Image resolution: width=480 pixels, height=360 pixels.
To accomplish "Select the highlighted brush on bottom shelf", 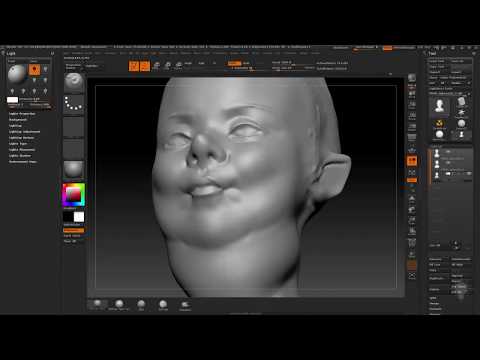I will coord(97,304).
